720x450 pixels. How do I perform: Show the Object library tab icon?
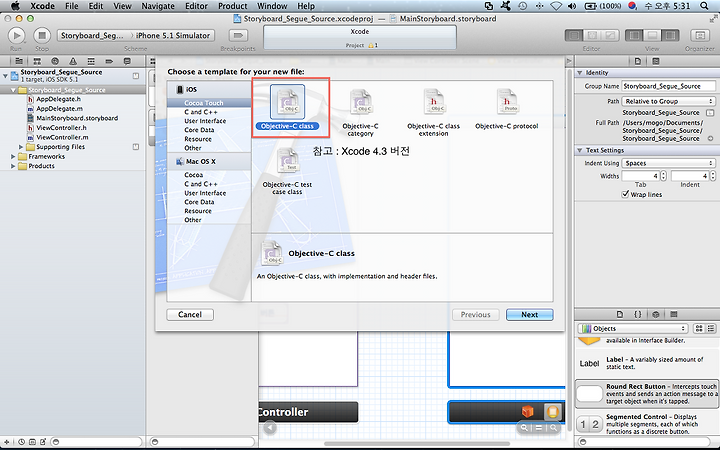click(656, 315)
